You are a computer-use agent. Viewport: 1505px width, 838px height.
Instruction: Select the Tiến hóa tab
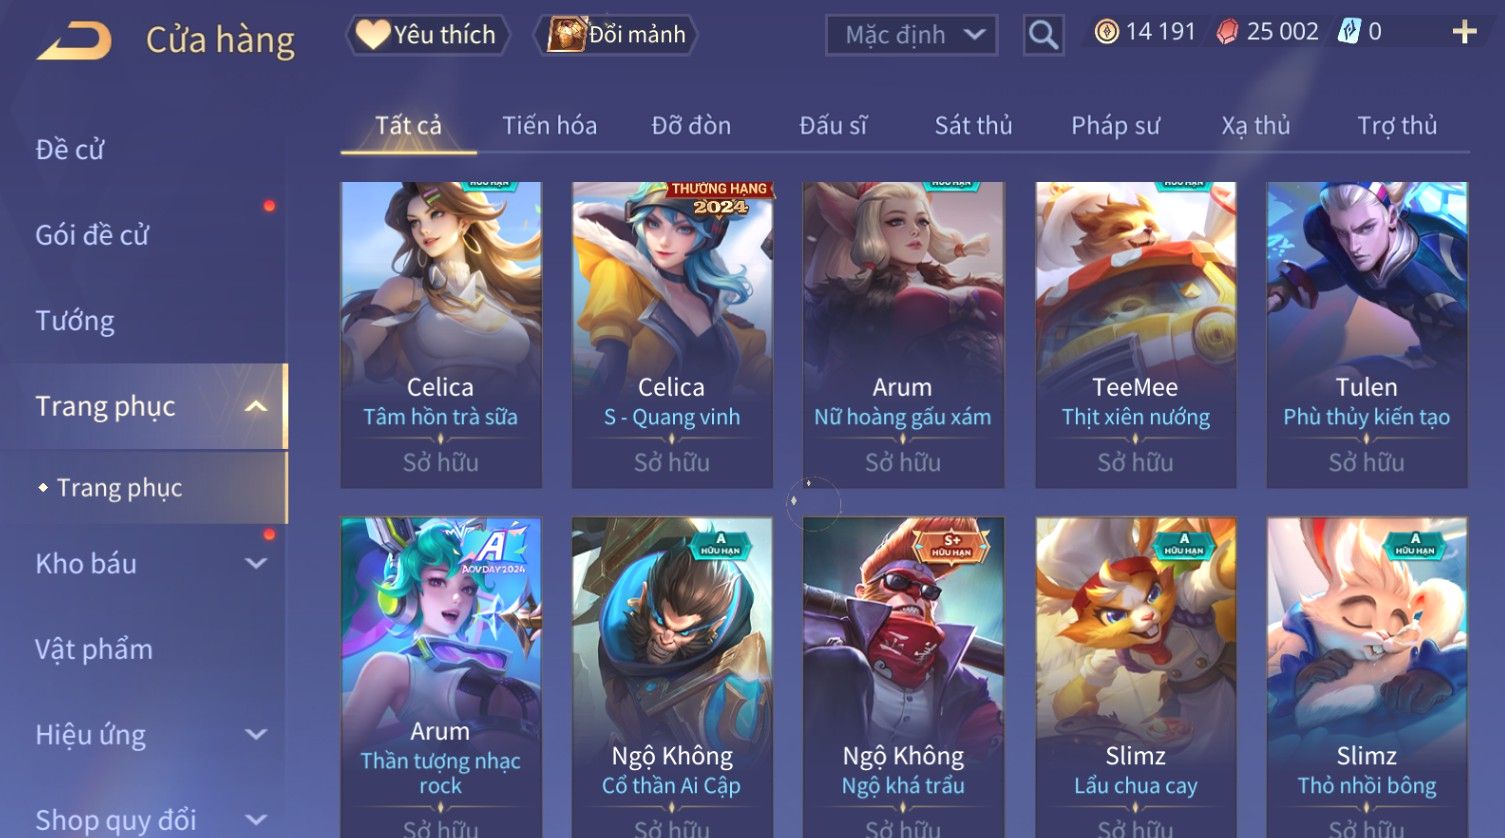[549, 126]
